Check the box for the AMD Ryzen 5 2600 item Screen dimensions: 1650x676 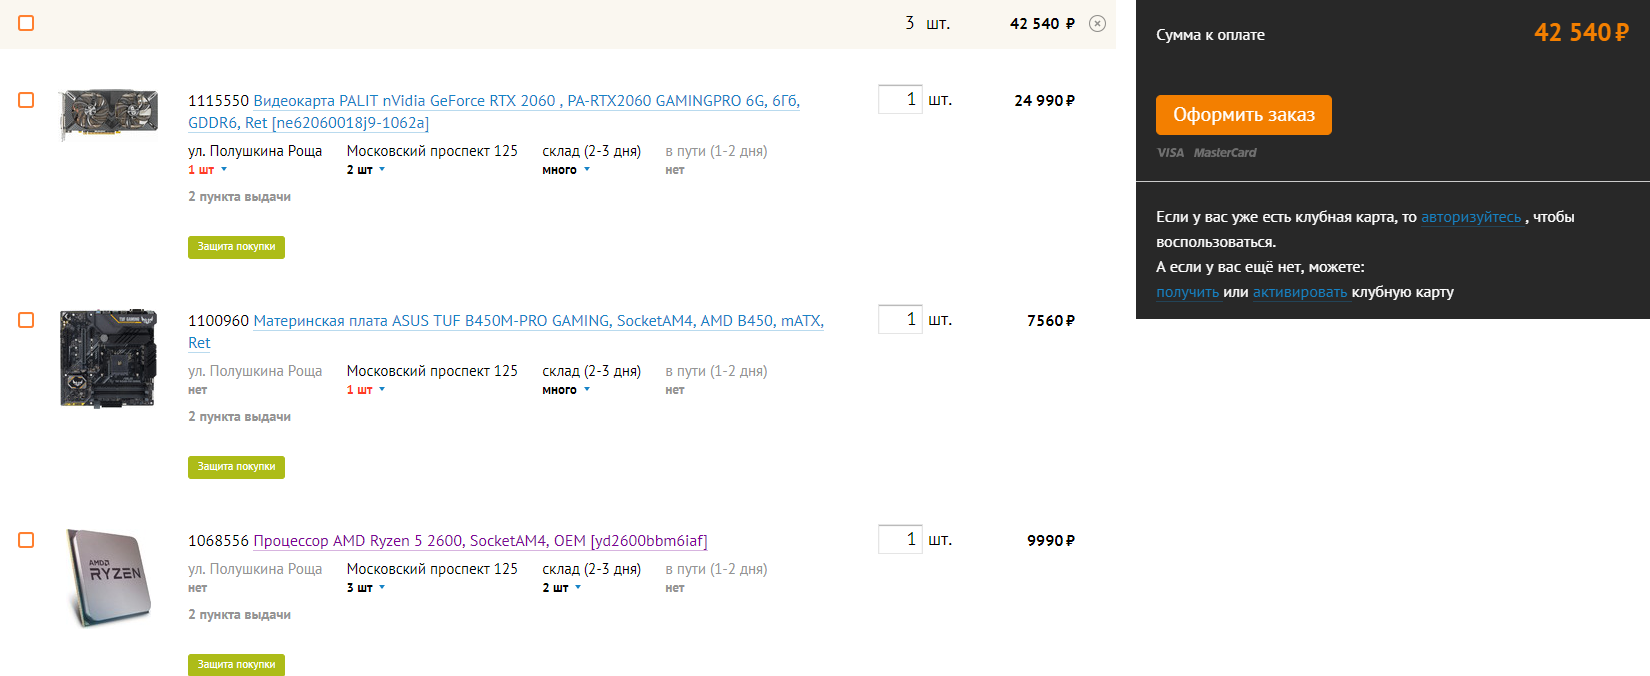pyautogui.click(x=26, y=540)
